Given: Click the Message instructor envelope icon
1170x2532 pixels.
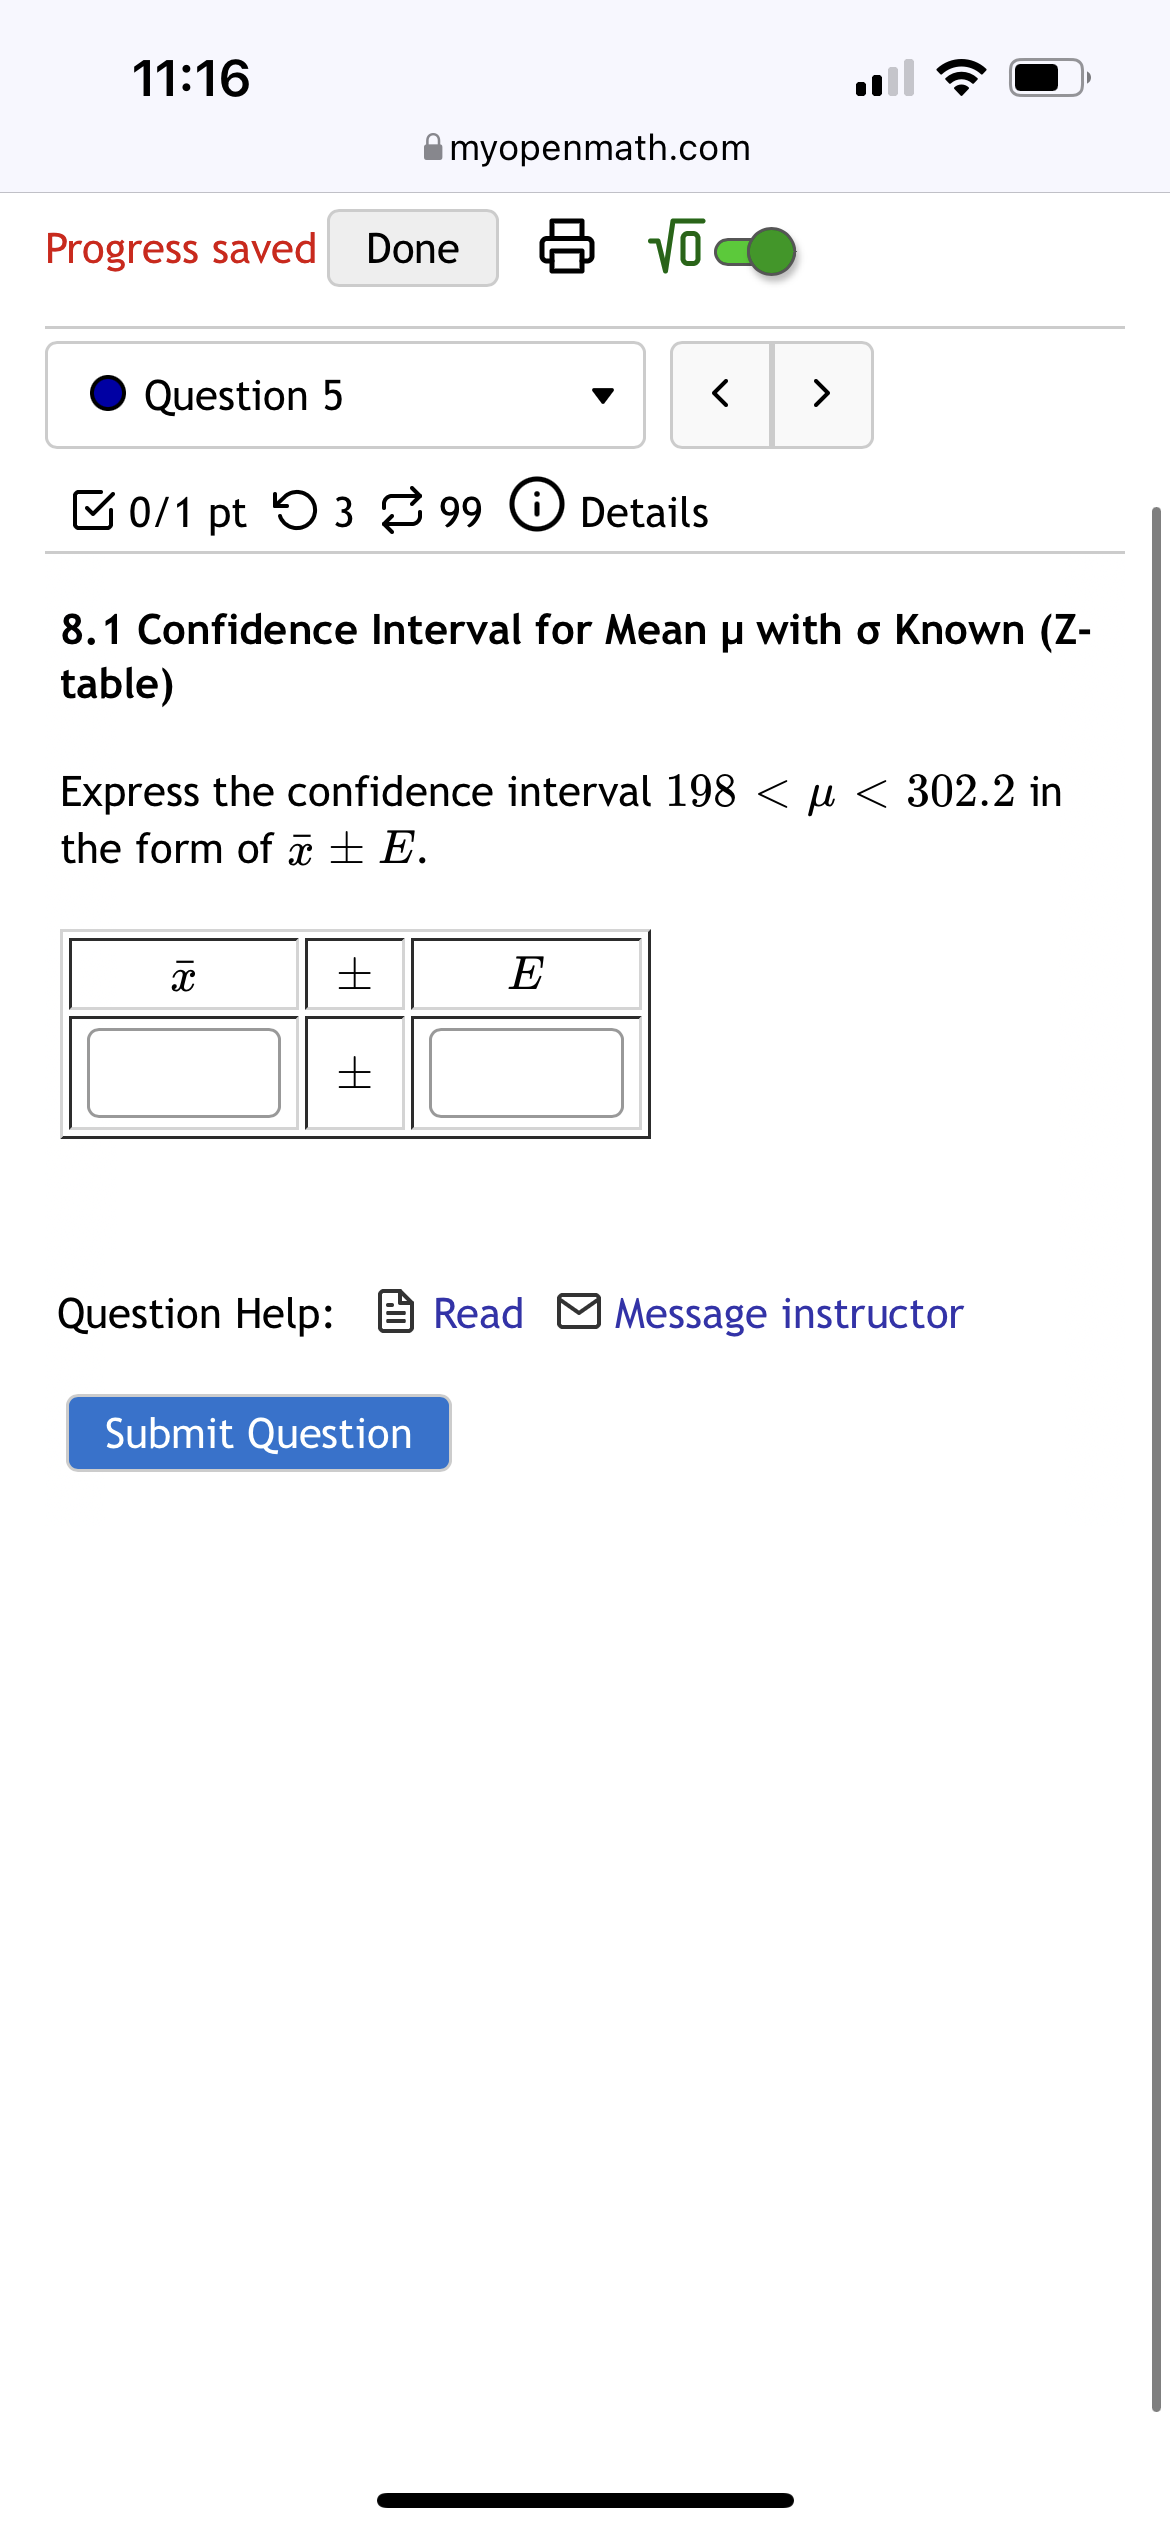Looking at the screenshot, I should click(x=580, y=1313).
